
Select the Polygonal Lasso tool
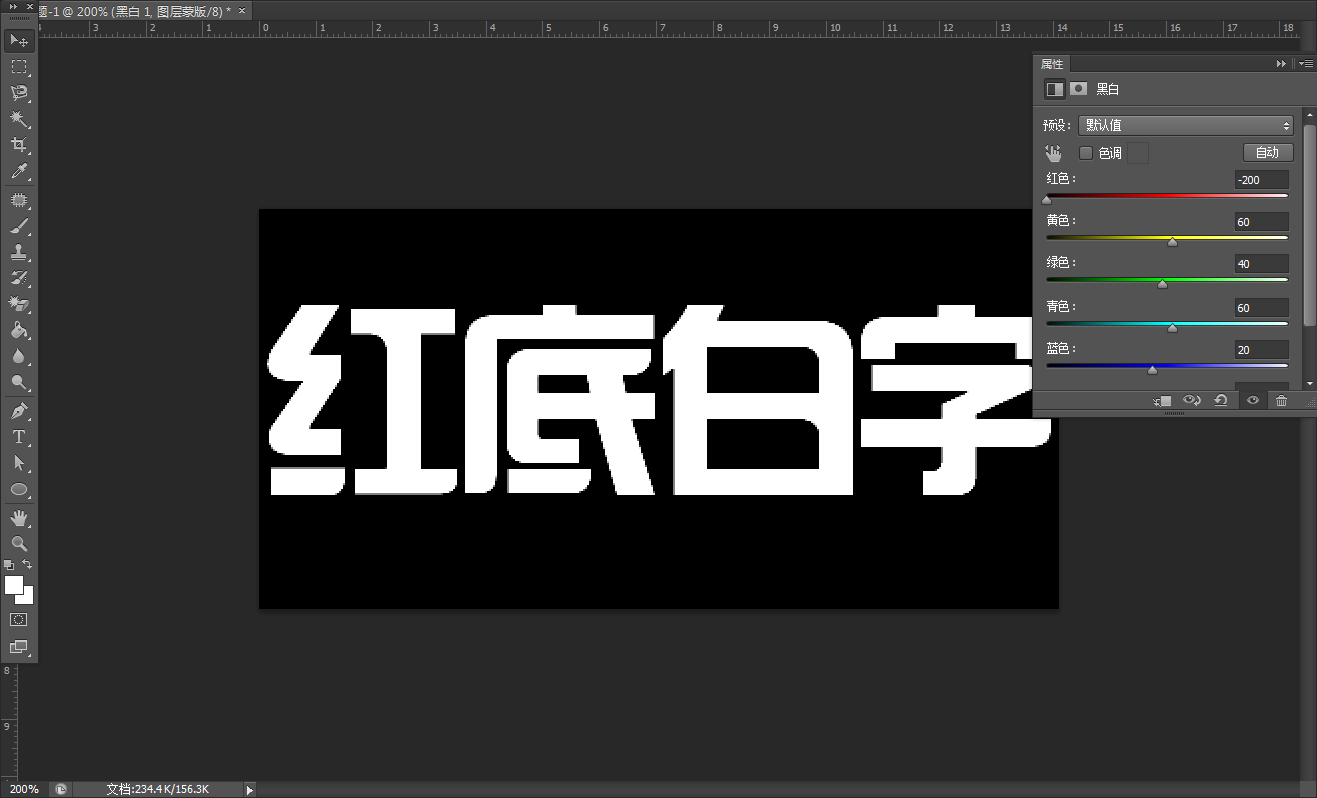(19, 93)
